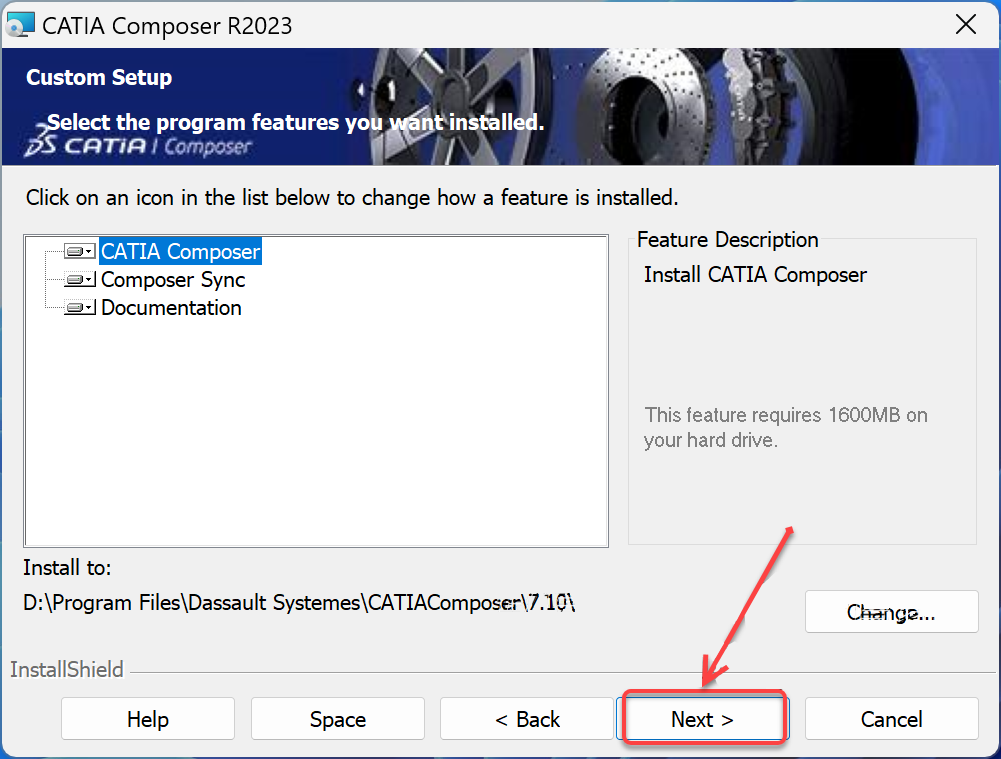Click the Next button to continue
This screenshot has width=1001, height=759.
(x=704, y=718)
